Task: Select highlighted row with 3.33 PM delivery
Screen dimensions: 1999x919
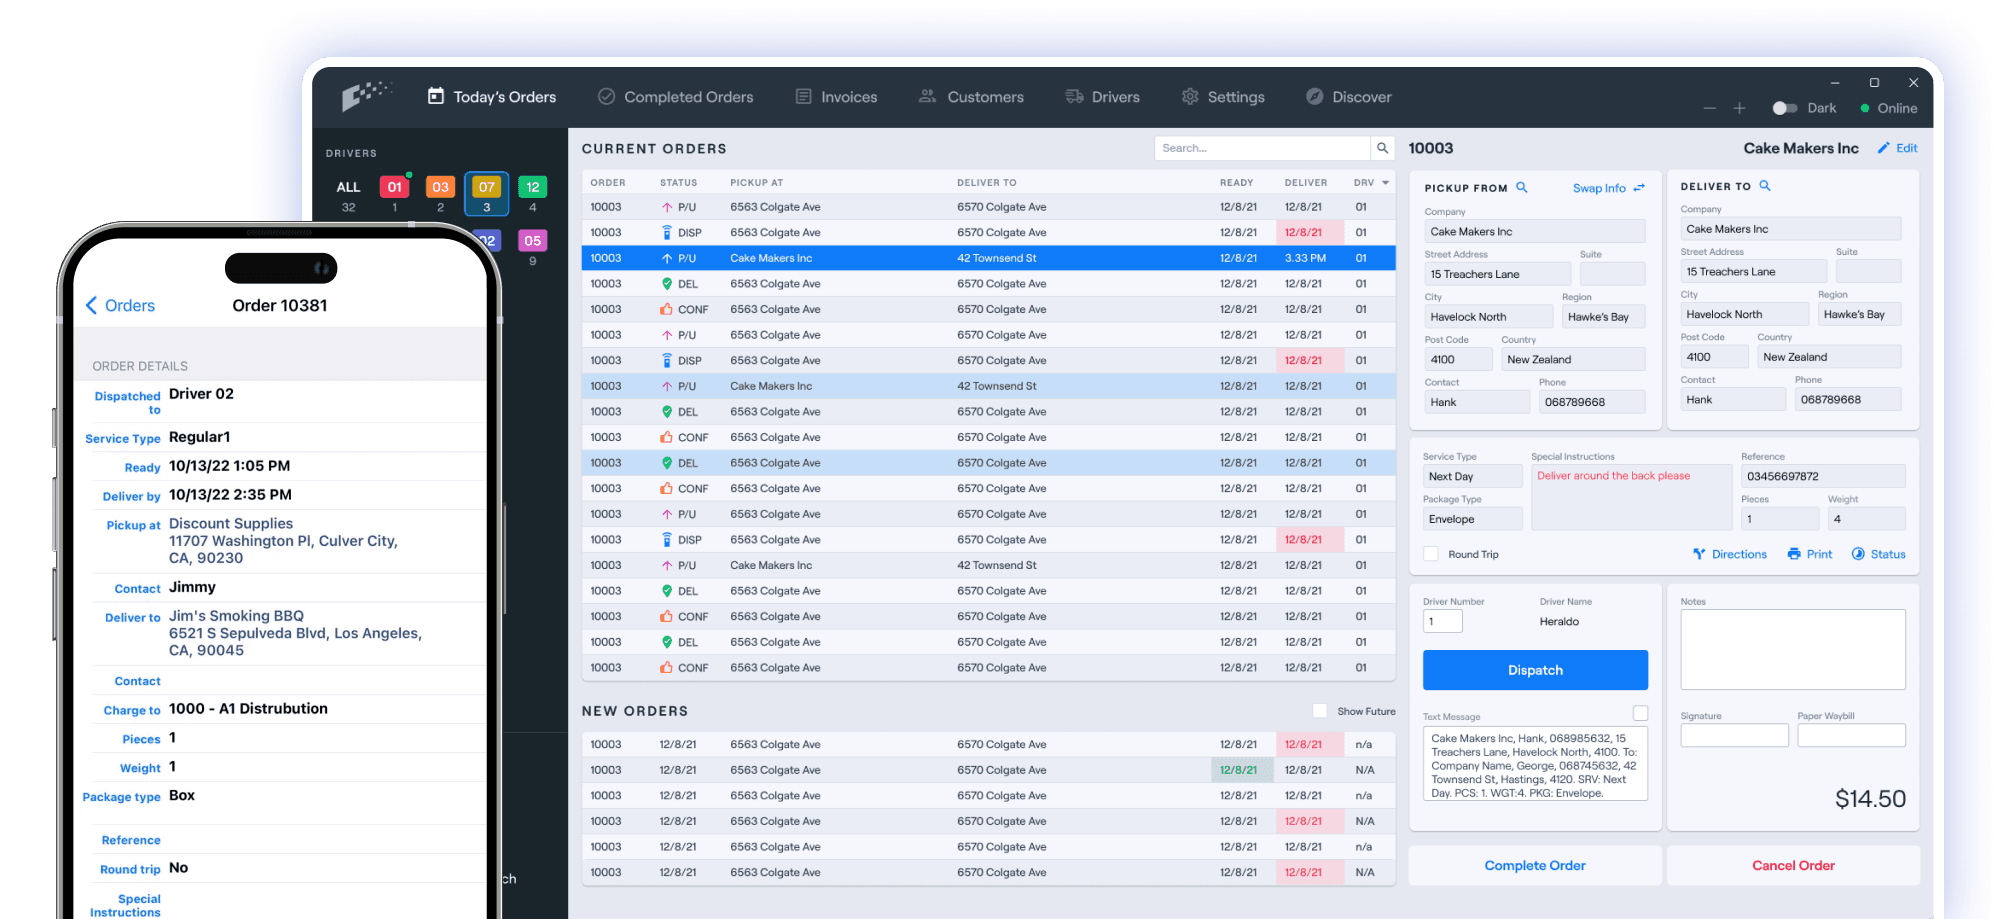Action: (x=988, y=258)
